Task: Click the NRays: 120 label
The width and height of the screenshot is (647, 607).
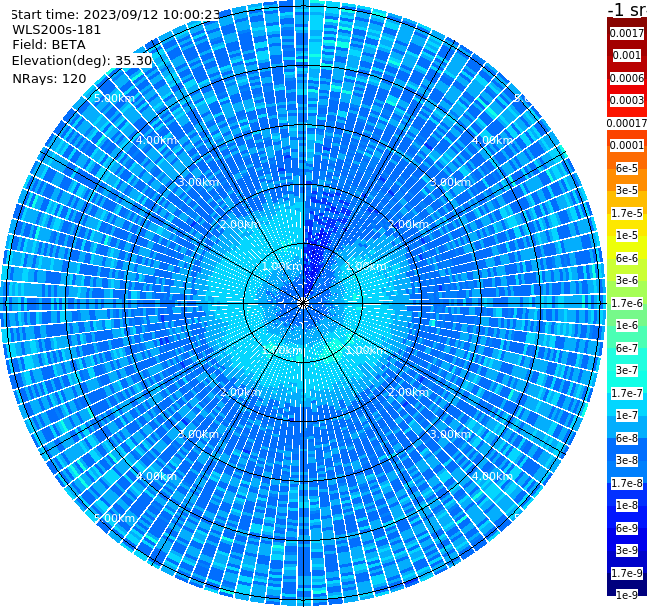Action: (49, 78)
